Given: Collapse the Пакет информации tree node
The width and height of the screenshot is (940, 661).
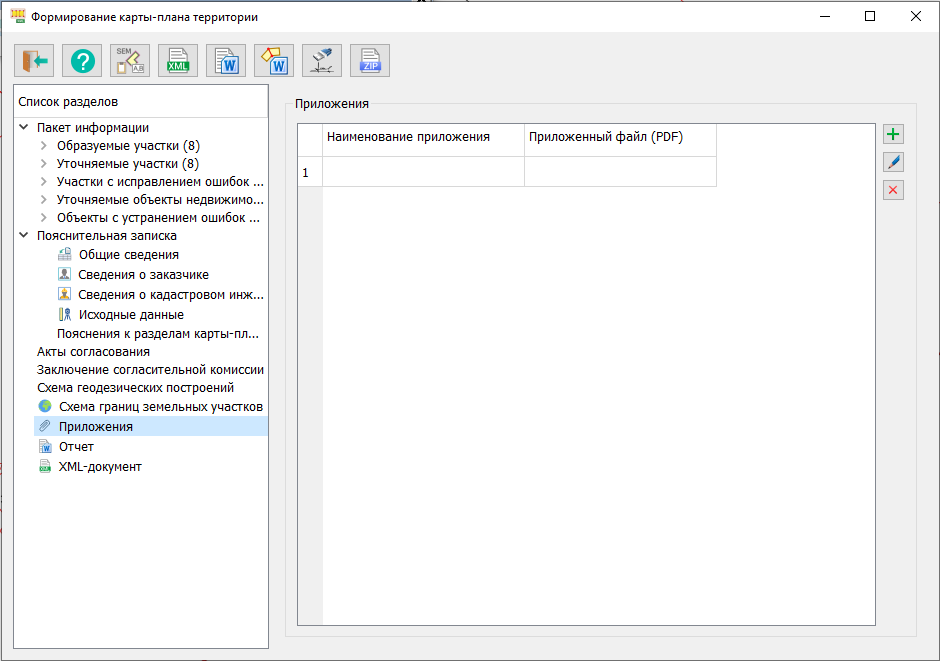Looking at the screenshot, I should pos(24,127).
